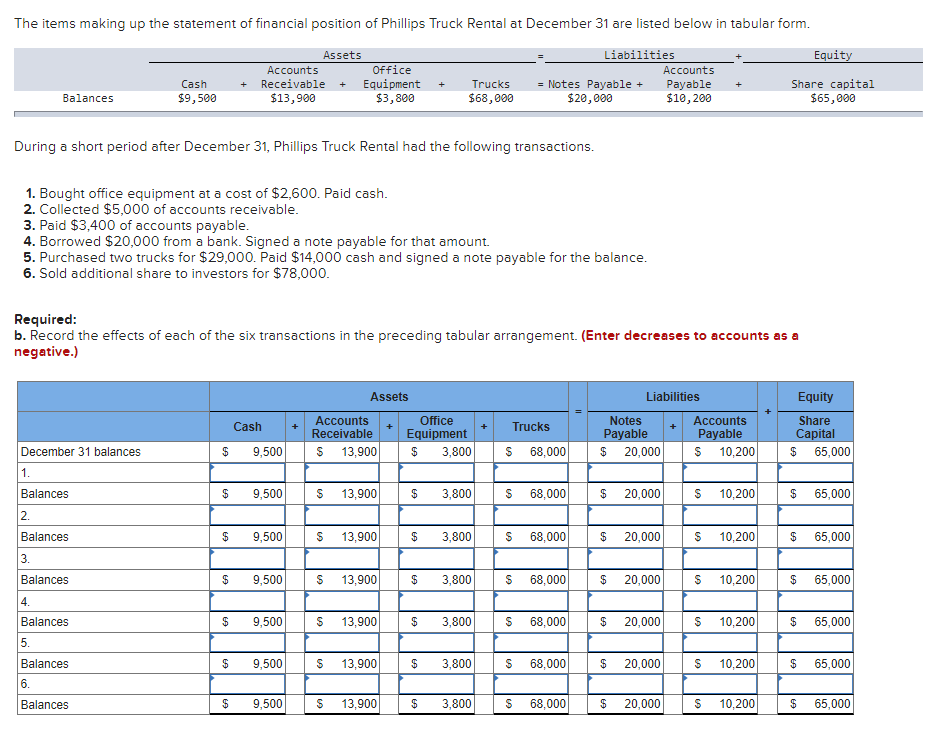Select Office Equipment input for transaction 1
Image resolution: width=948 pixels, height=736 pixels.
point(436,472)
